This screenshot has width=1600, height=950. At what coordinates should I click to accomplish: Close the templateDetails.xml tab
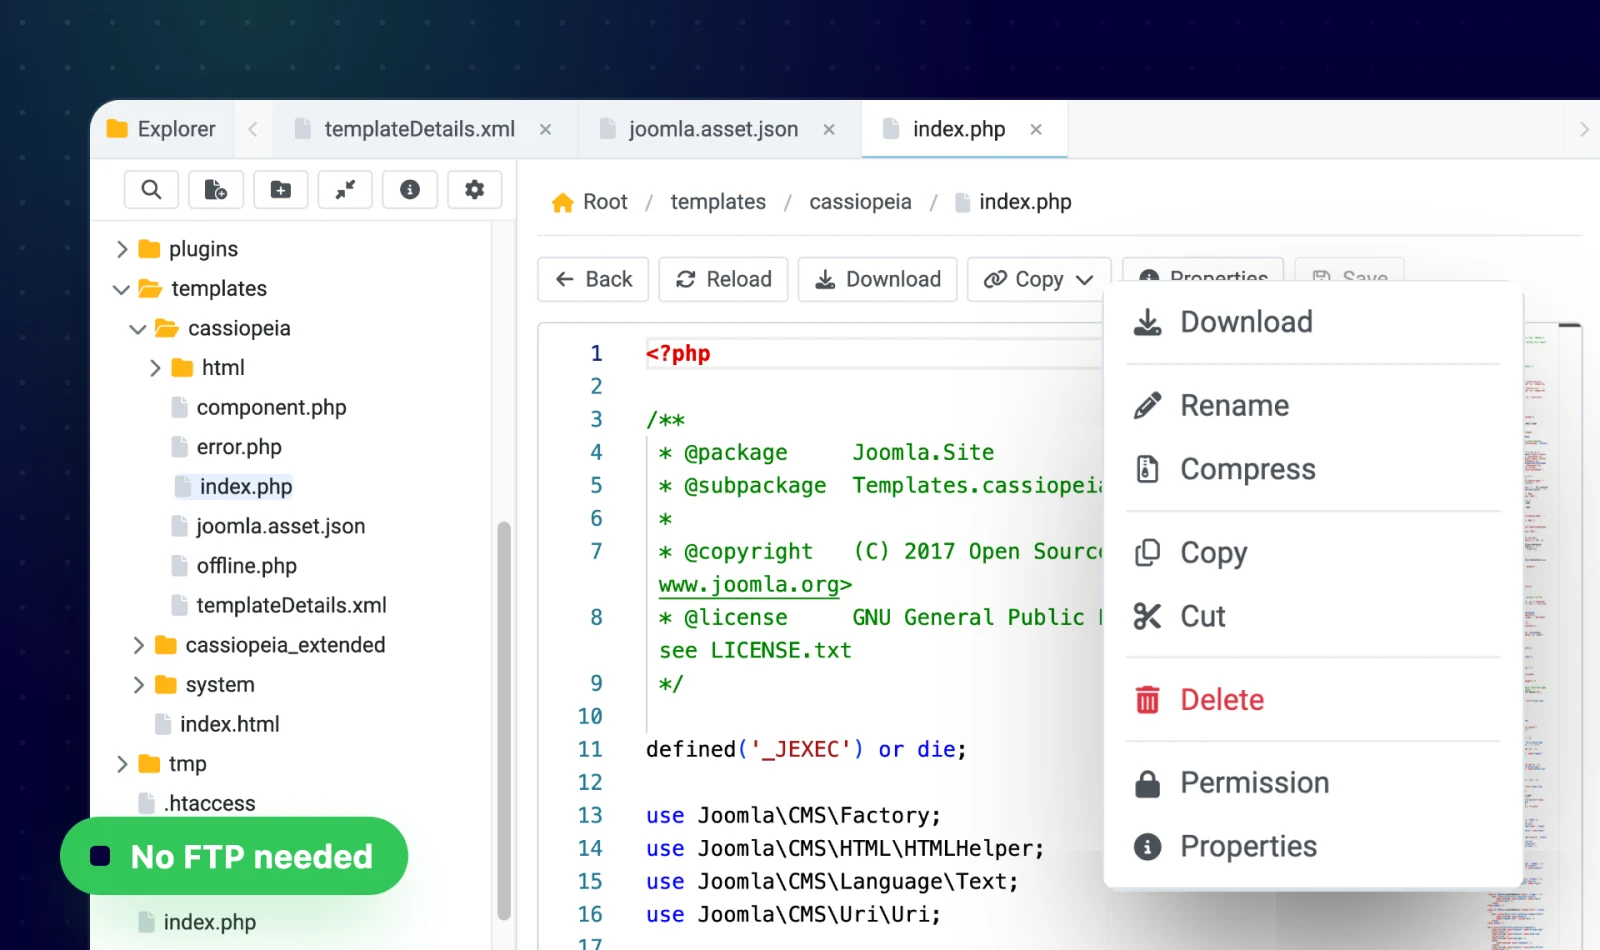coord(546,129)
